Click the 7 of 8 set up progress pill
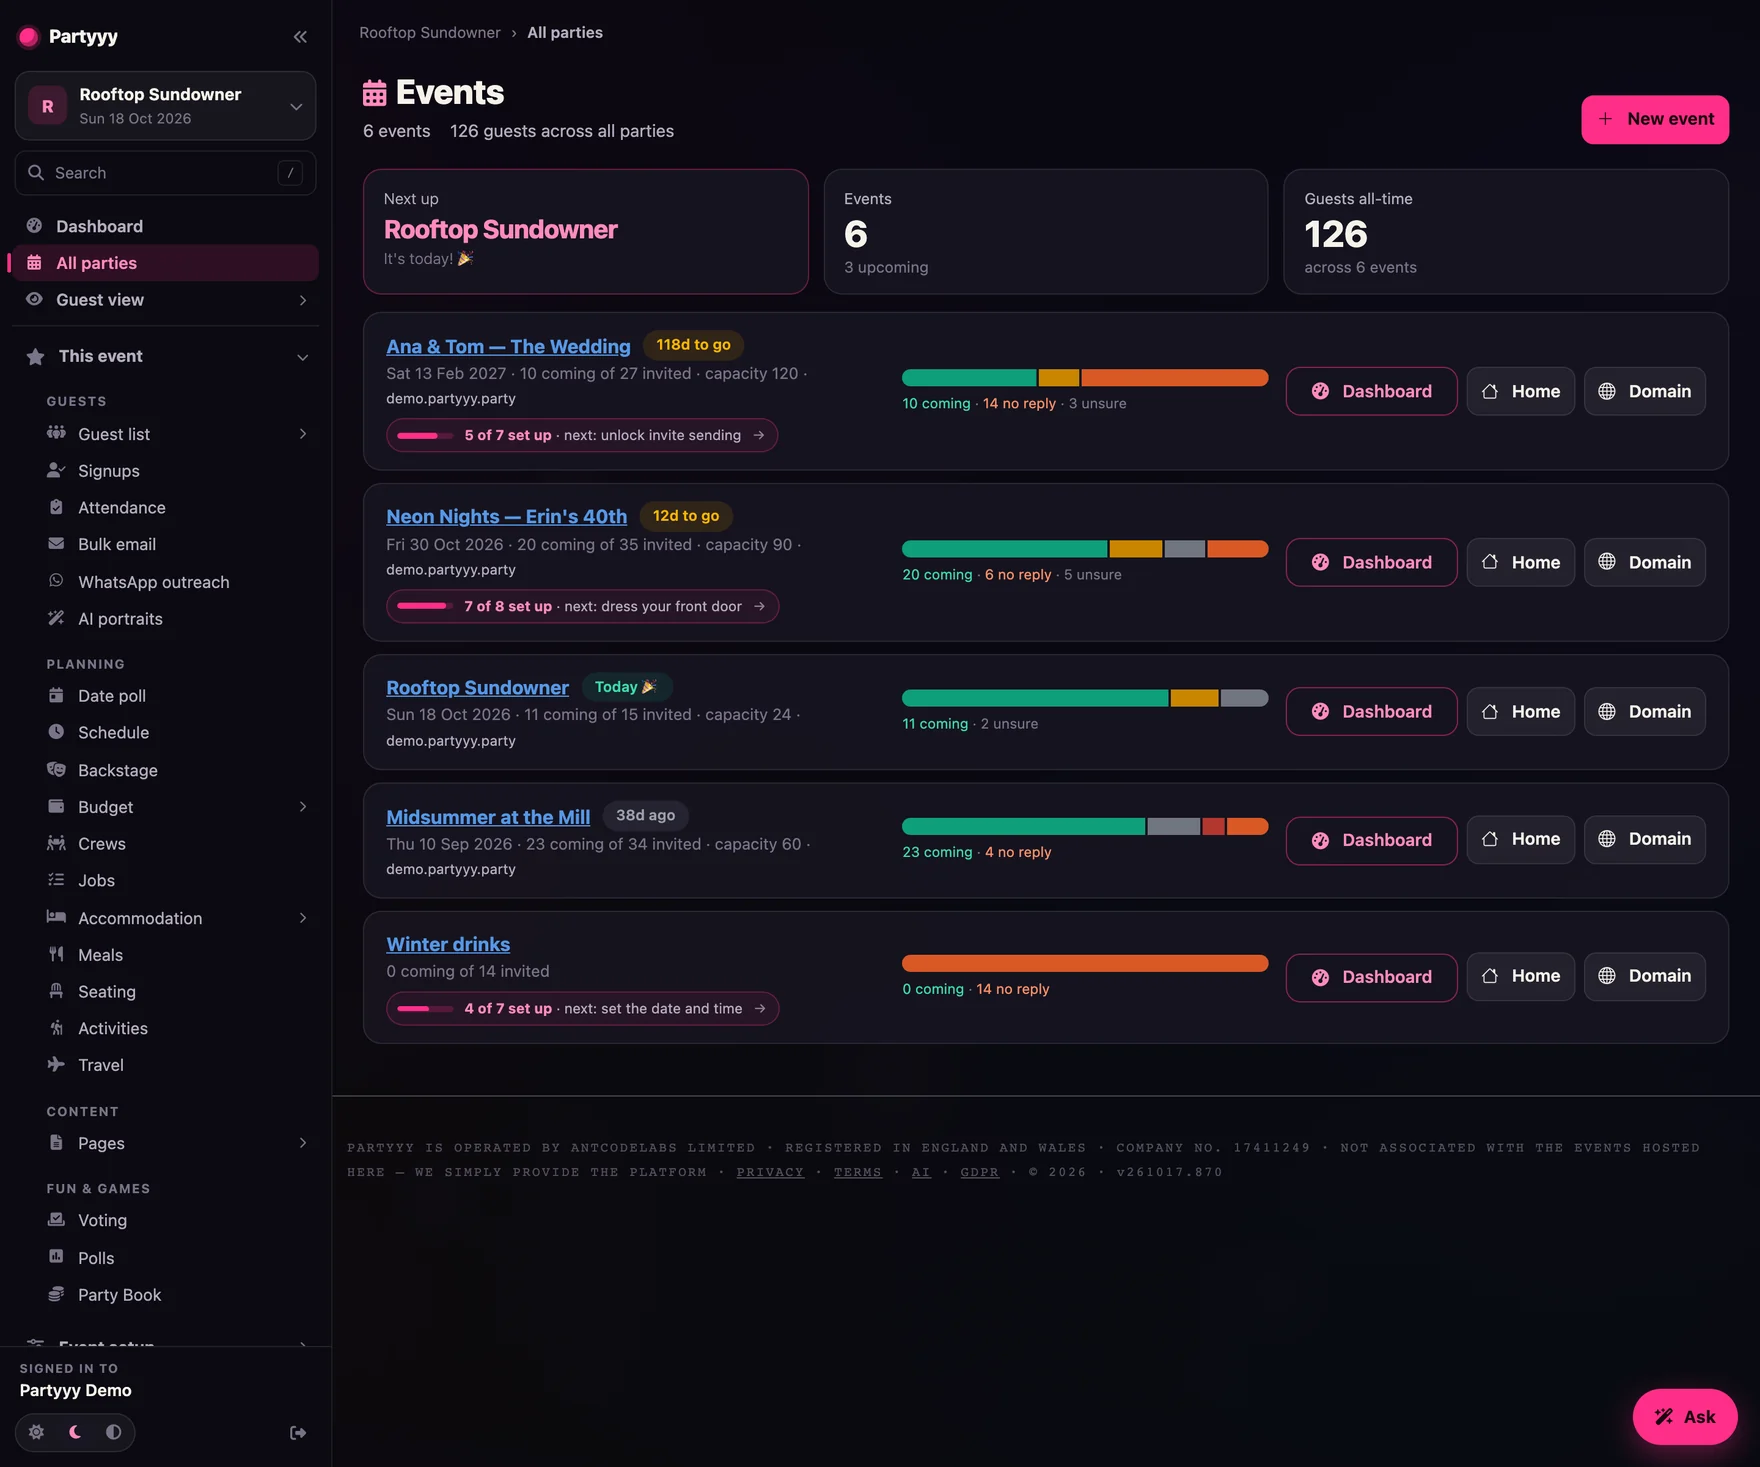Image resolution: width=1760 pixels, height=1467 pixels. pos(582,606)
